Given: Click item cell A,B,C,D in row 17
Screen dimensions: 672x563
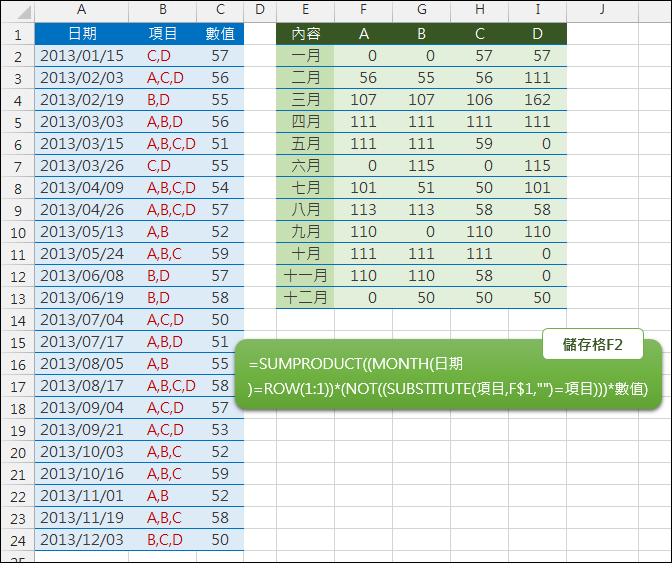Looking at the screenshot, I should (162, 386).
